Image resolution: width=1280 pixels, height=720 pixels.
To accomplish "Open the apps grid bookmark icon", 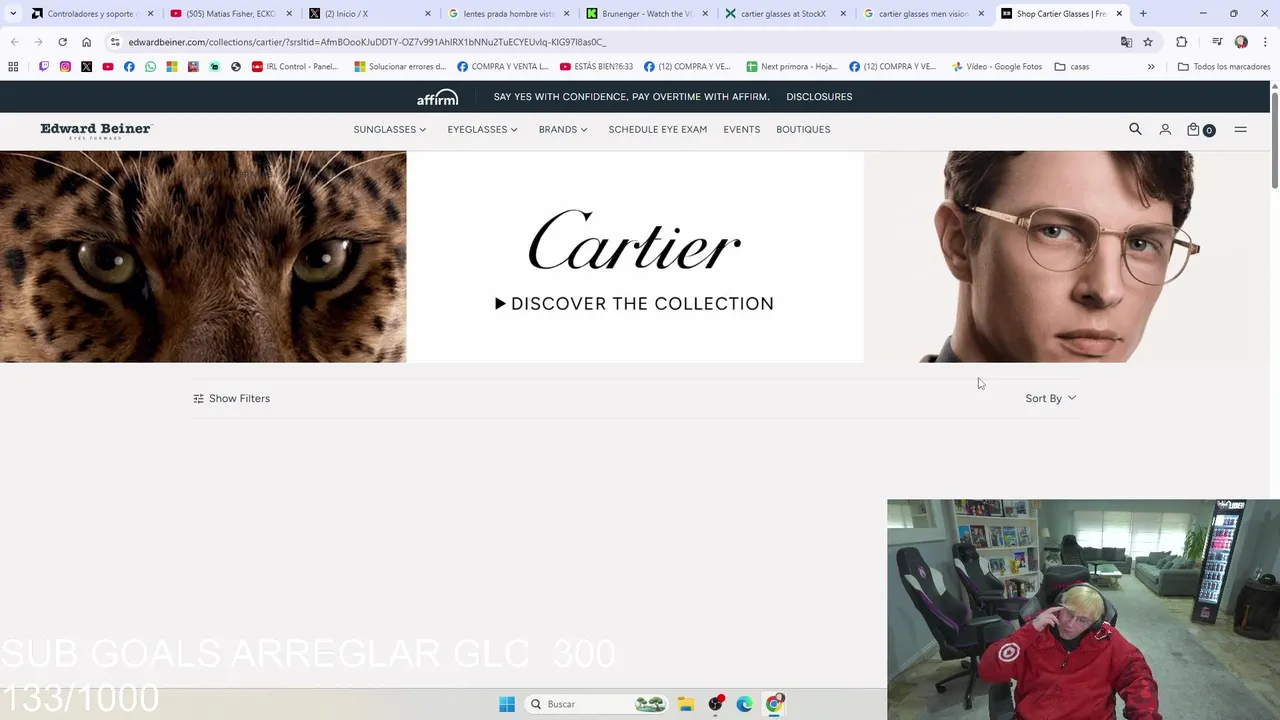I will tap(13, 67).
